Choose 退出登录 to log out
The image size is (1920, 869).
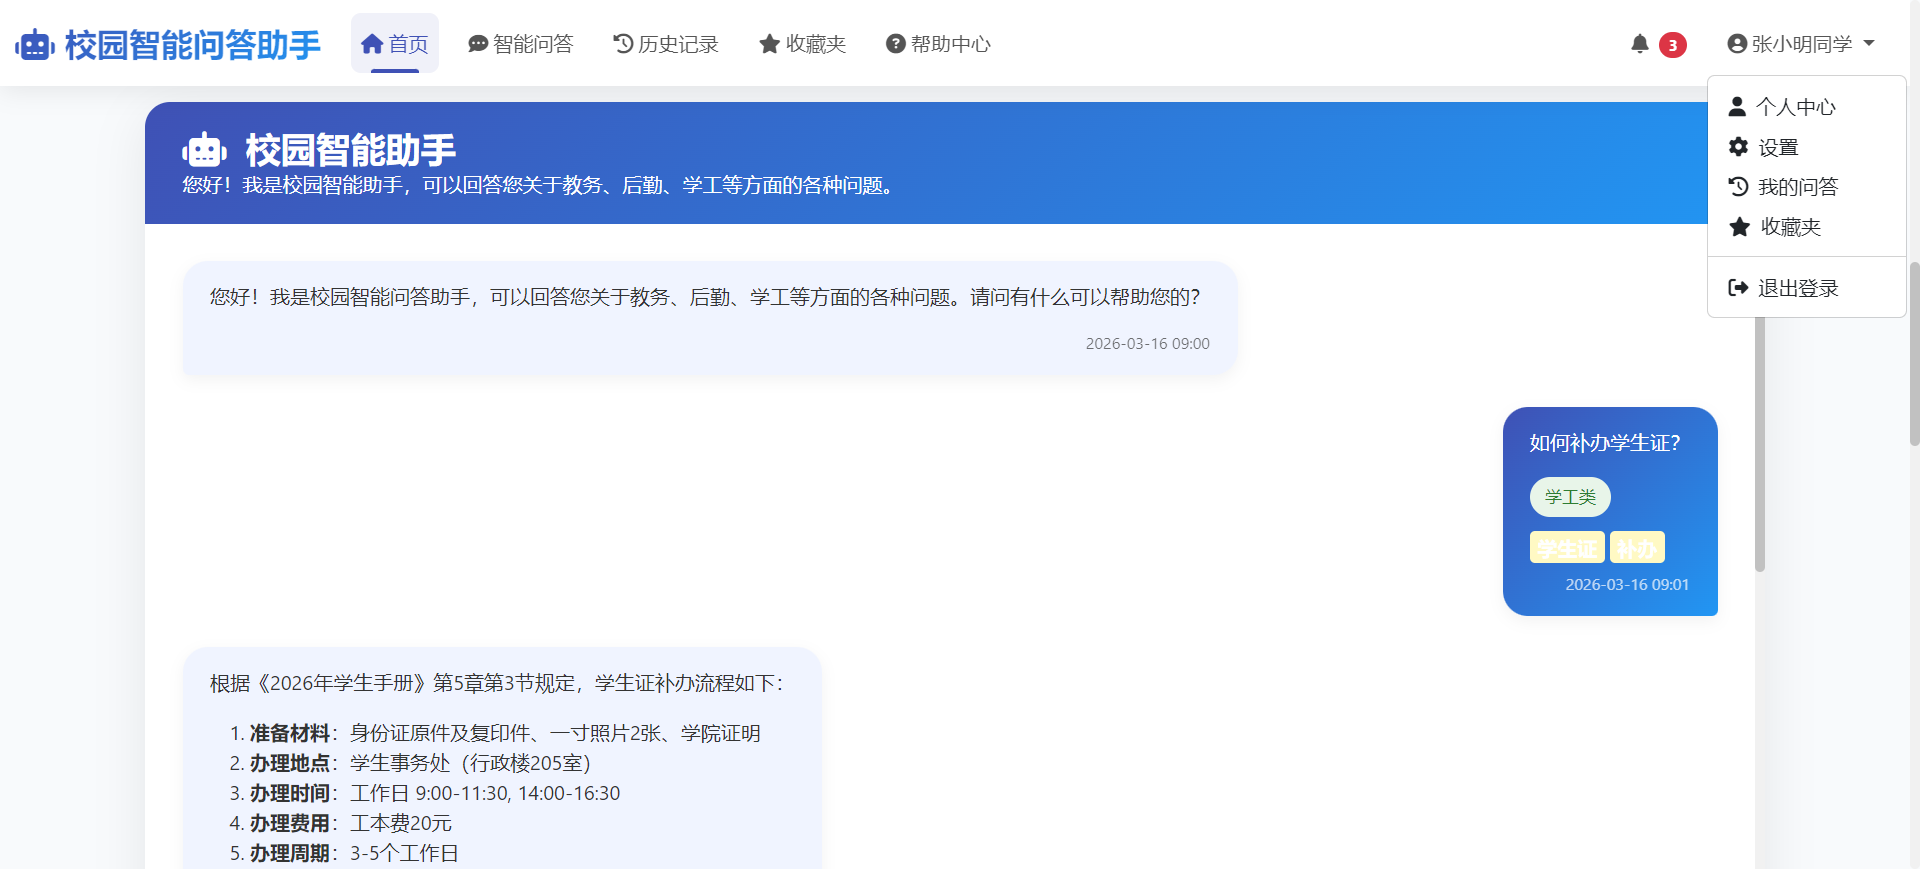click(1807, 288)
